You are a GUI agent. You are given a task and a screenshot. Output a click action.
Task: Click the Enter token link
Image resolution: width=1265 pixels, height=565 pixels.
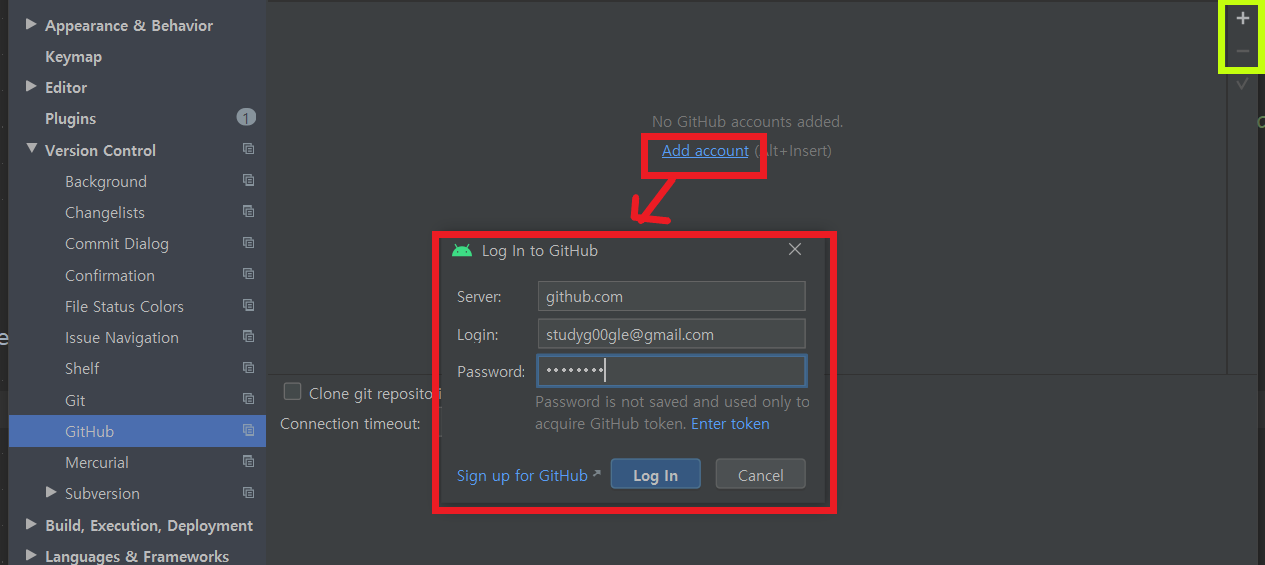pyautogui.click(x=730, y=424)
